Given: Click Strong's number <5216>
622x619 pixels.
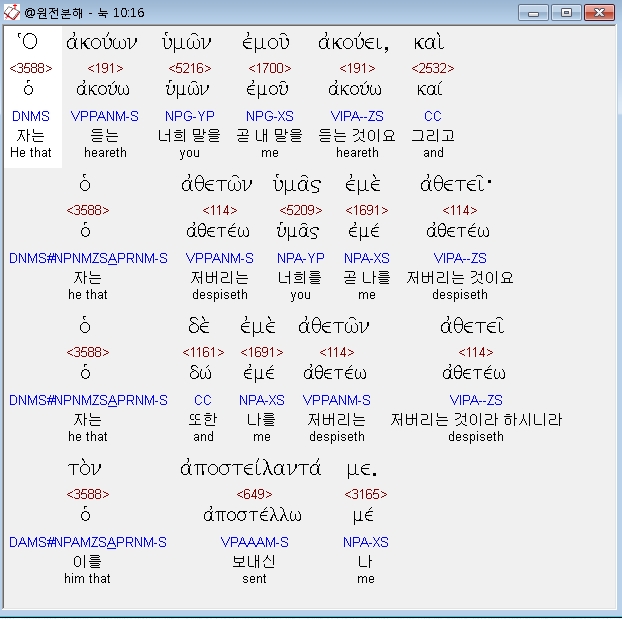Looking at the screenshot, I should [190, 68].
